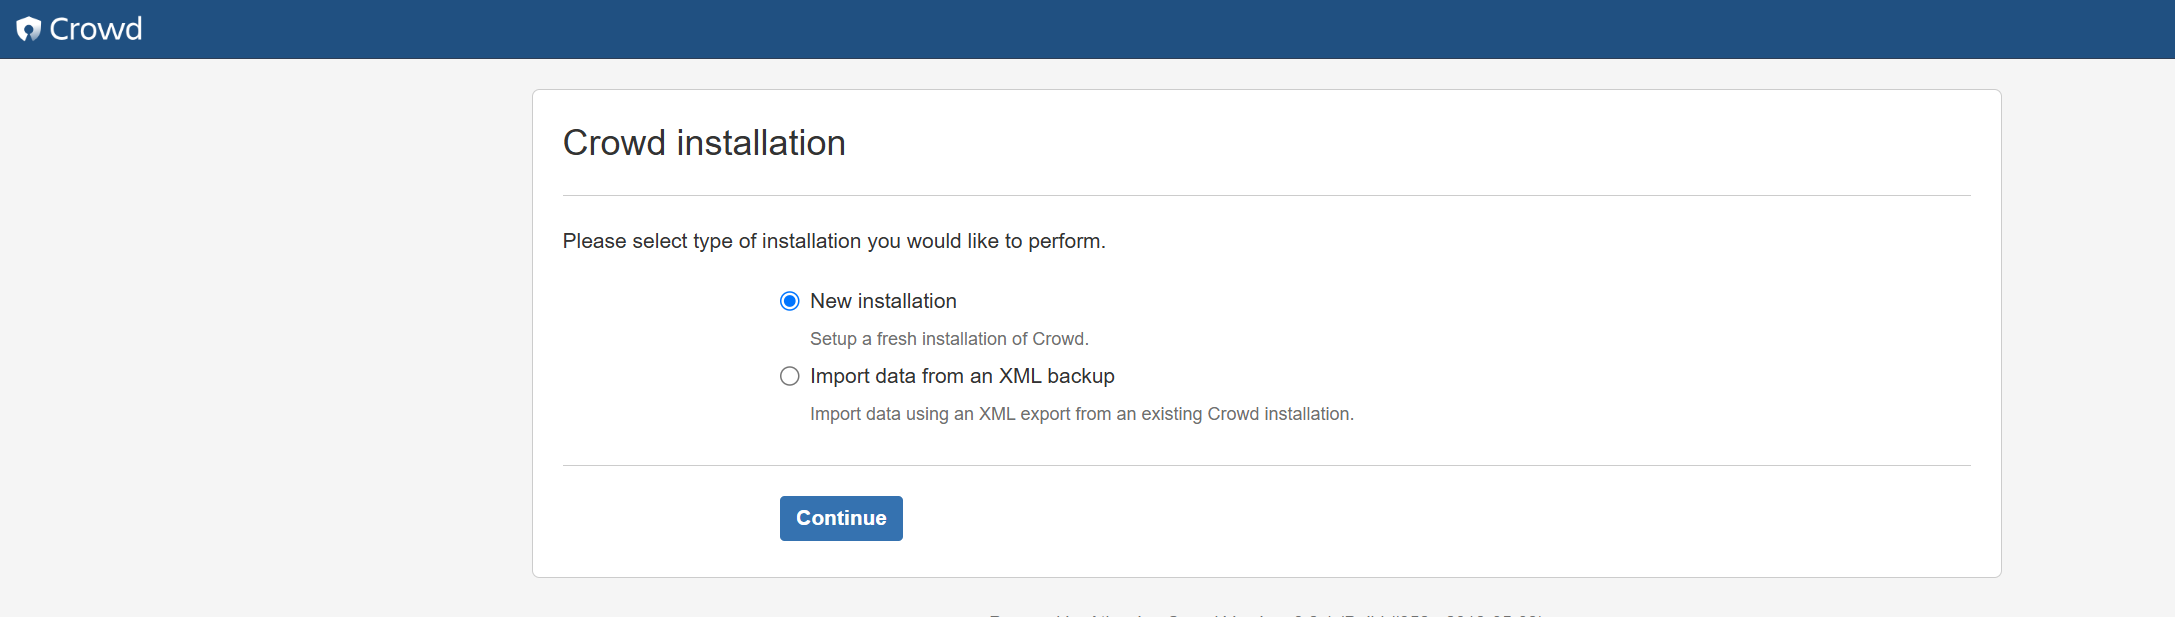Click gray page background right of panel
The width and height of the screenshot is (2175, 617).
pos(2088,330)
